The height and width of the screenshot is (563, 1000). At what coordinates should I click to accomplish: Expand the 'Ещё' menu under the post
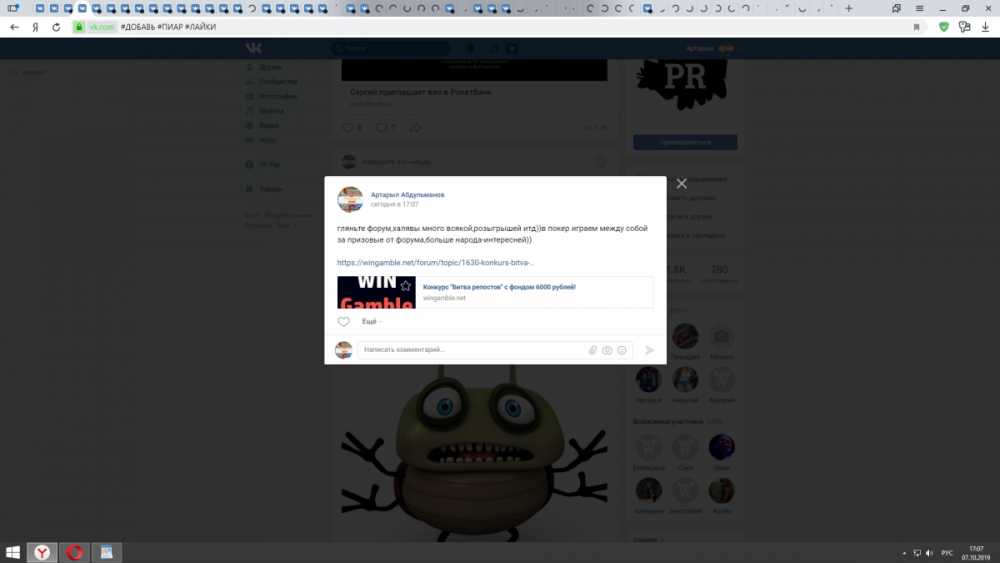pyautogui.click(x=372, y=321)
